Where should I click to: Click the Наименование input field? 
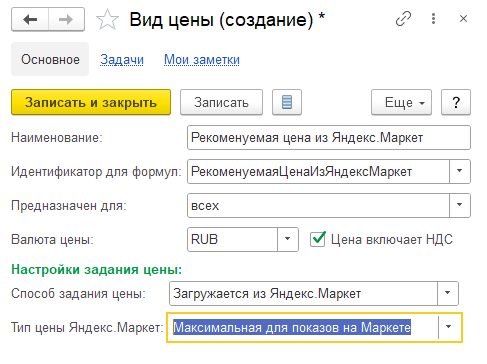(x=329, y=137)
